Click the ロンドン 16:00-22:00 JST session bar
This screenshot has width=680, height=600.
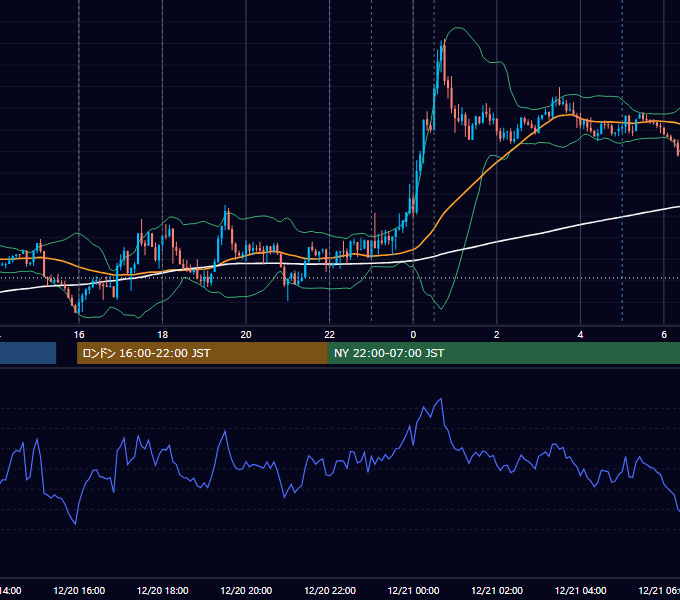202,353
